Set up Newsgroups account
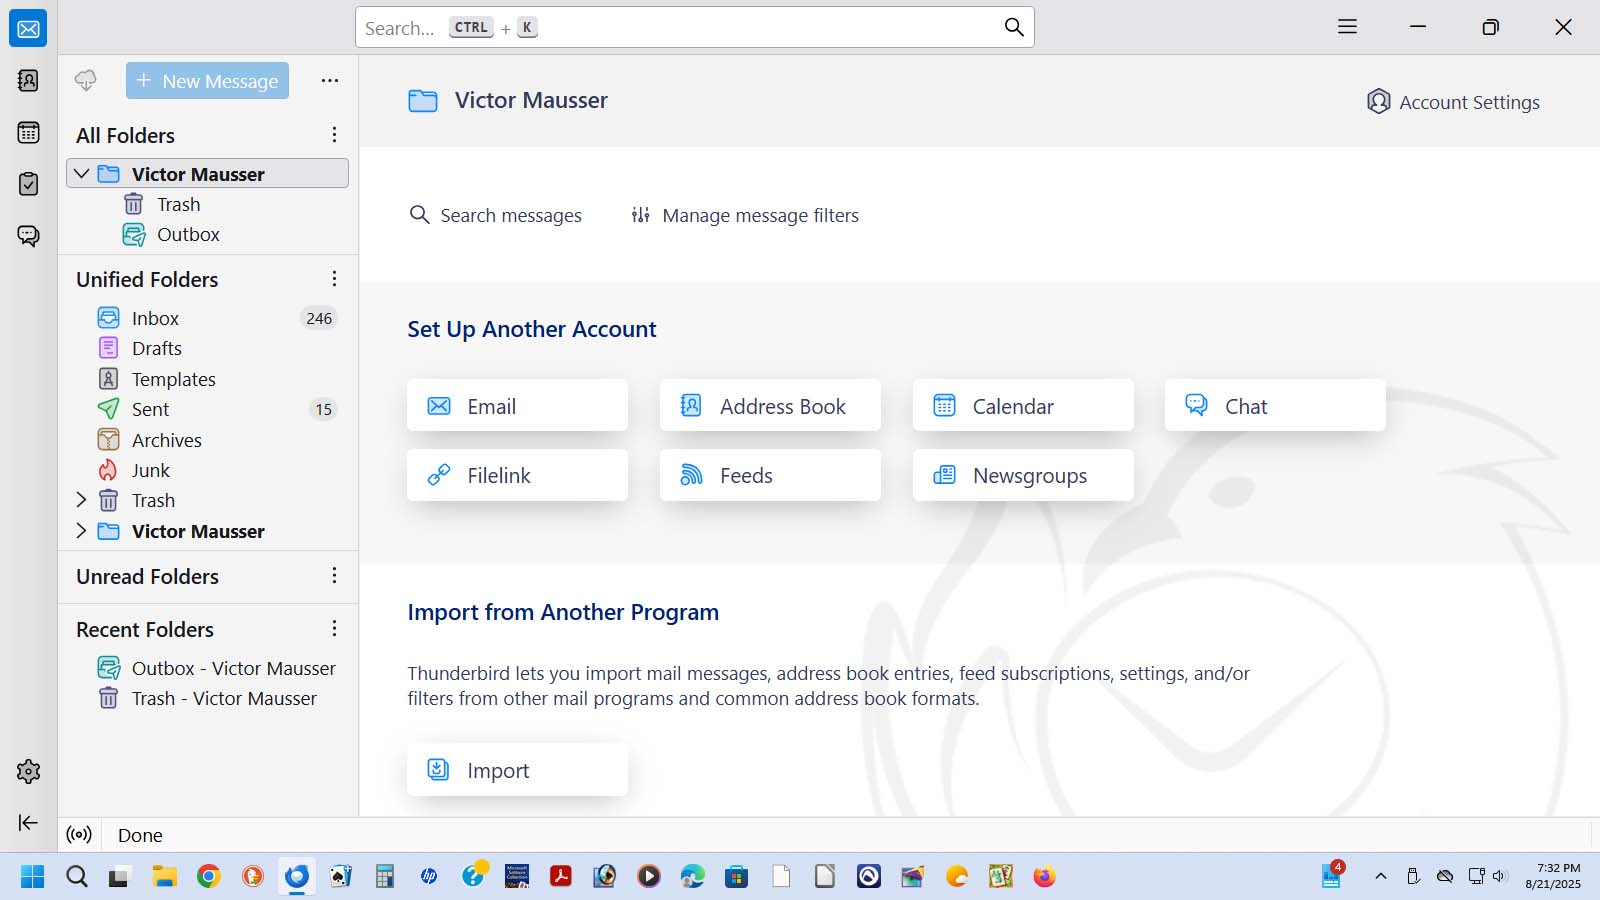Viewport: 1600px width, 900px height. (1023, 475)
